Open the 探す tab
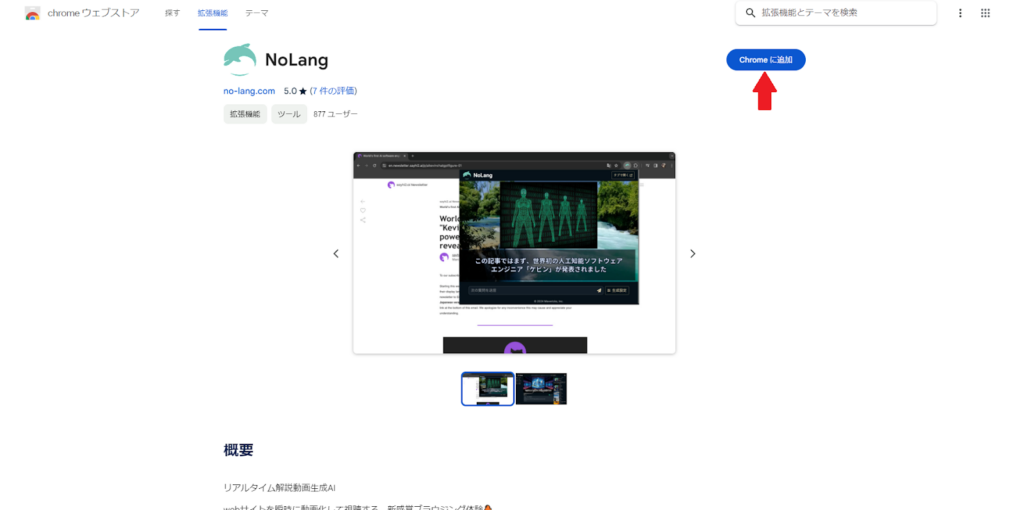This screenshot has width=1024, height=510. [172, 13]
